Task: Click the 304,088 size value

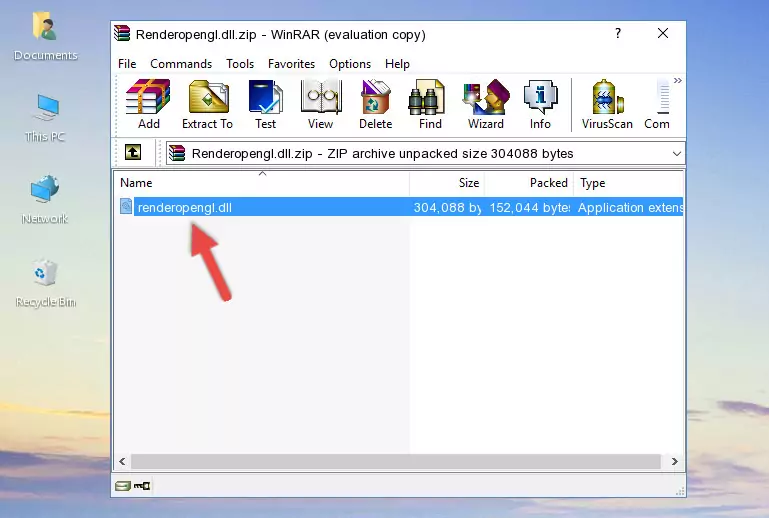Action: tap(447, 207)
